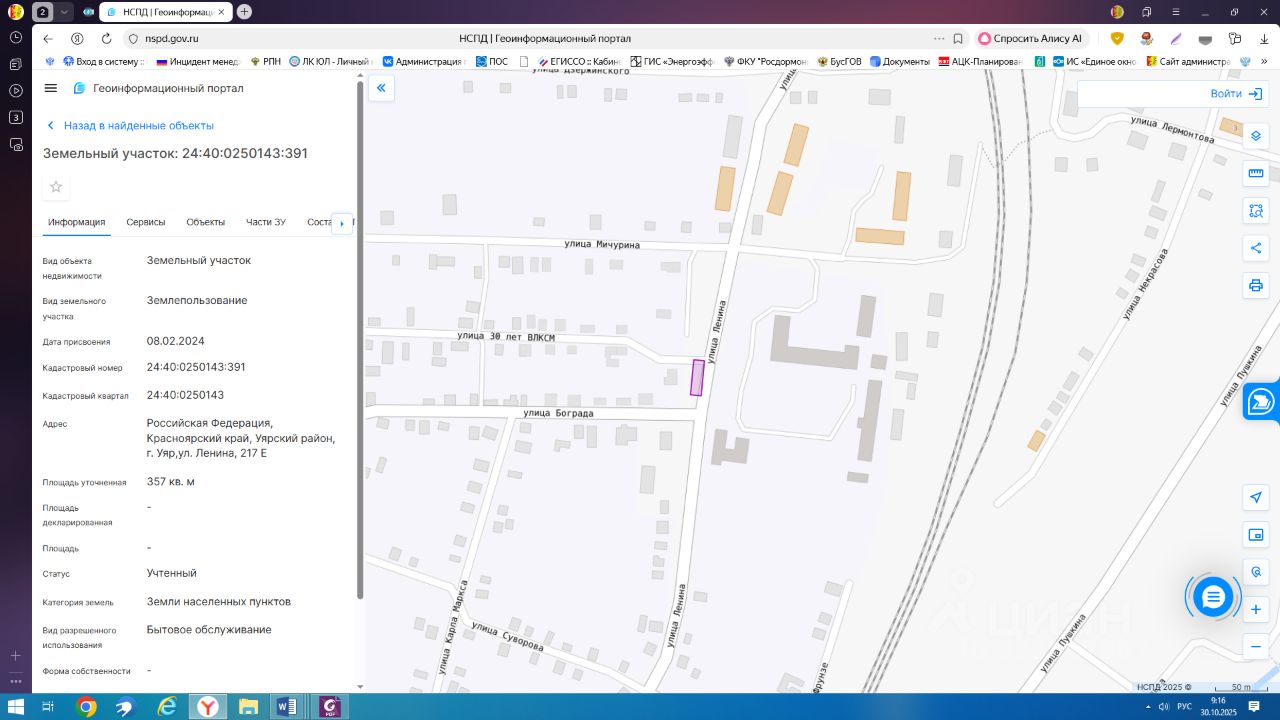Click the Бытовое обслуживание value

point(209,630)
